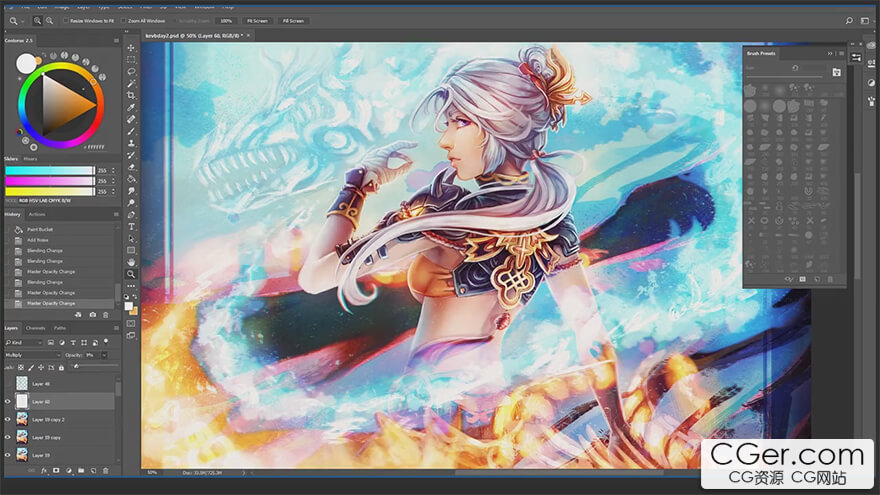This screenshot has width=880, height=495.
Task: Select the Eraser tool
Action: tap(131, 167)
